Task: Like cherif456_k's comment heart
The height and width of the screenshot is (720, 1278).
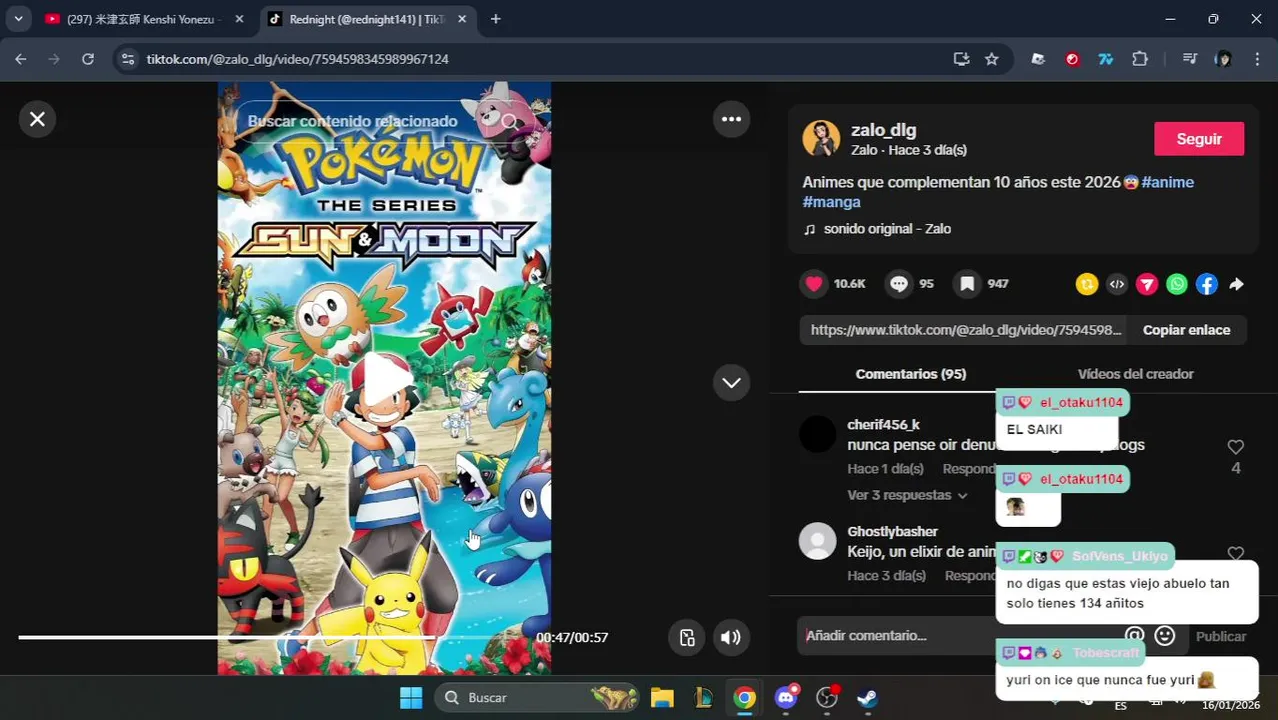Action: (x=1236, y=447)
